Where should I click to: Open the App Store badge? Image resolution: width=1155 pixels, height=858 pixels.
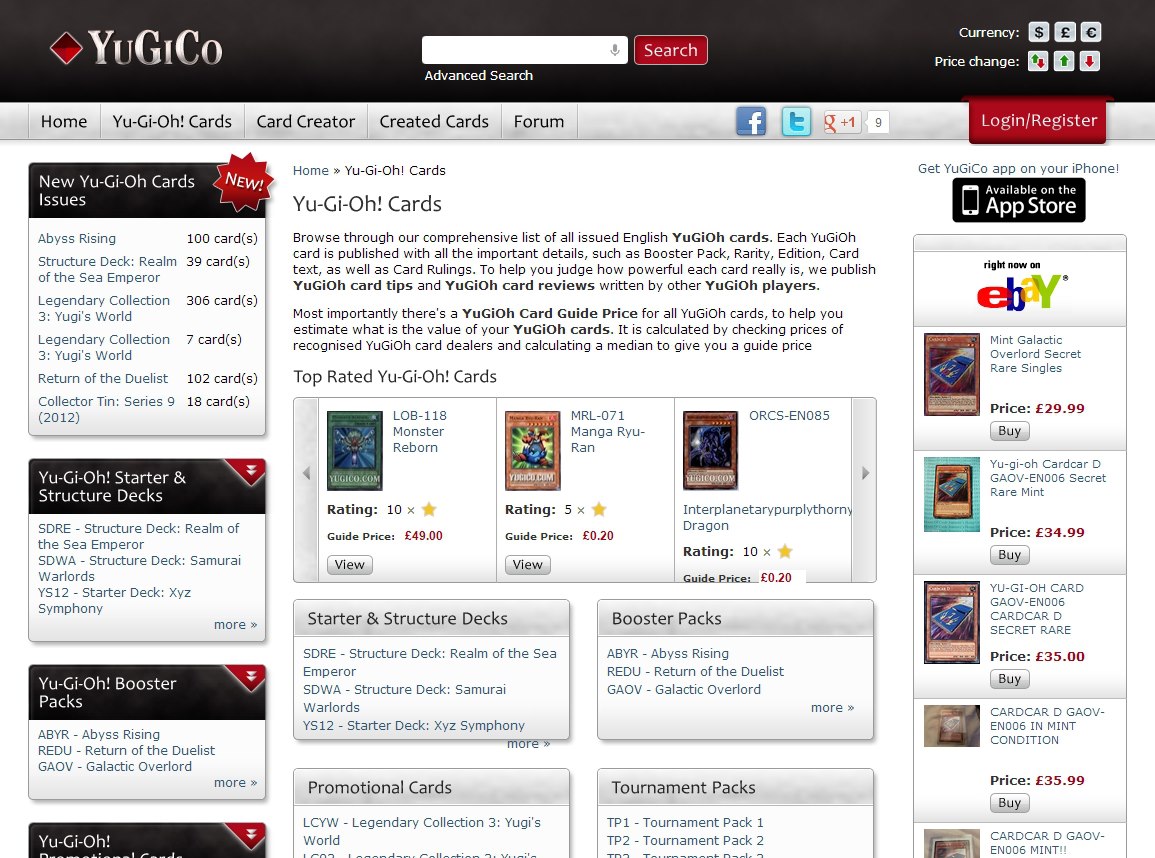click(x=1019, y=200)
